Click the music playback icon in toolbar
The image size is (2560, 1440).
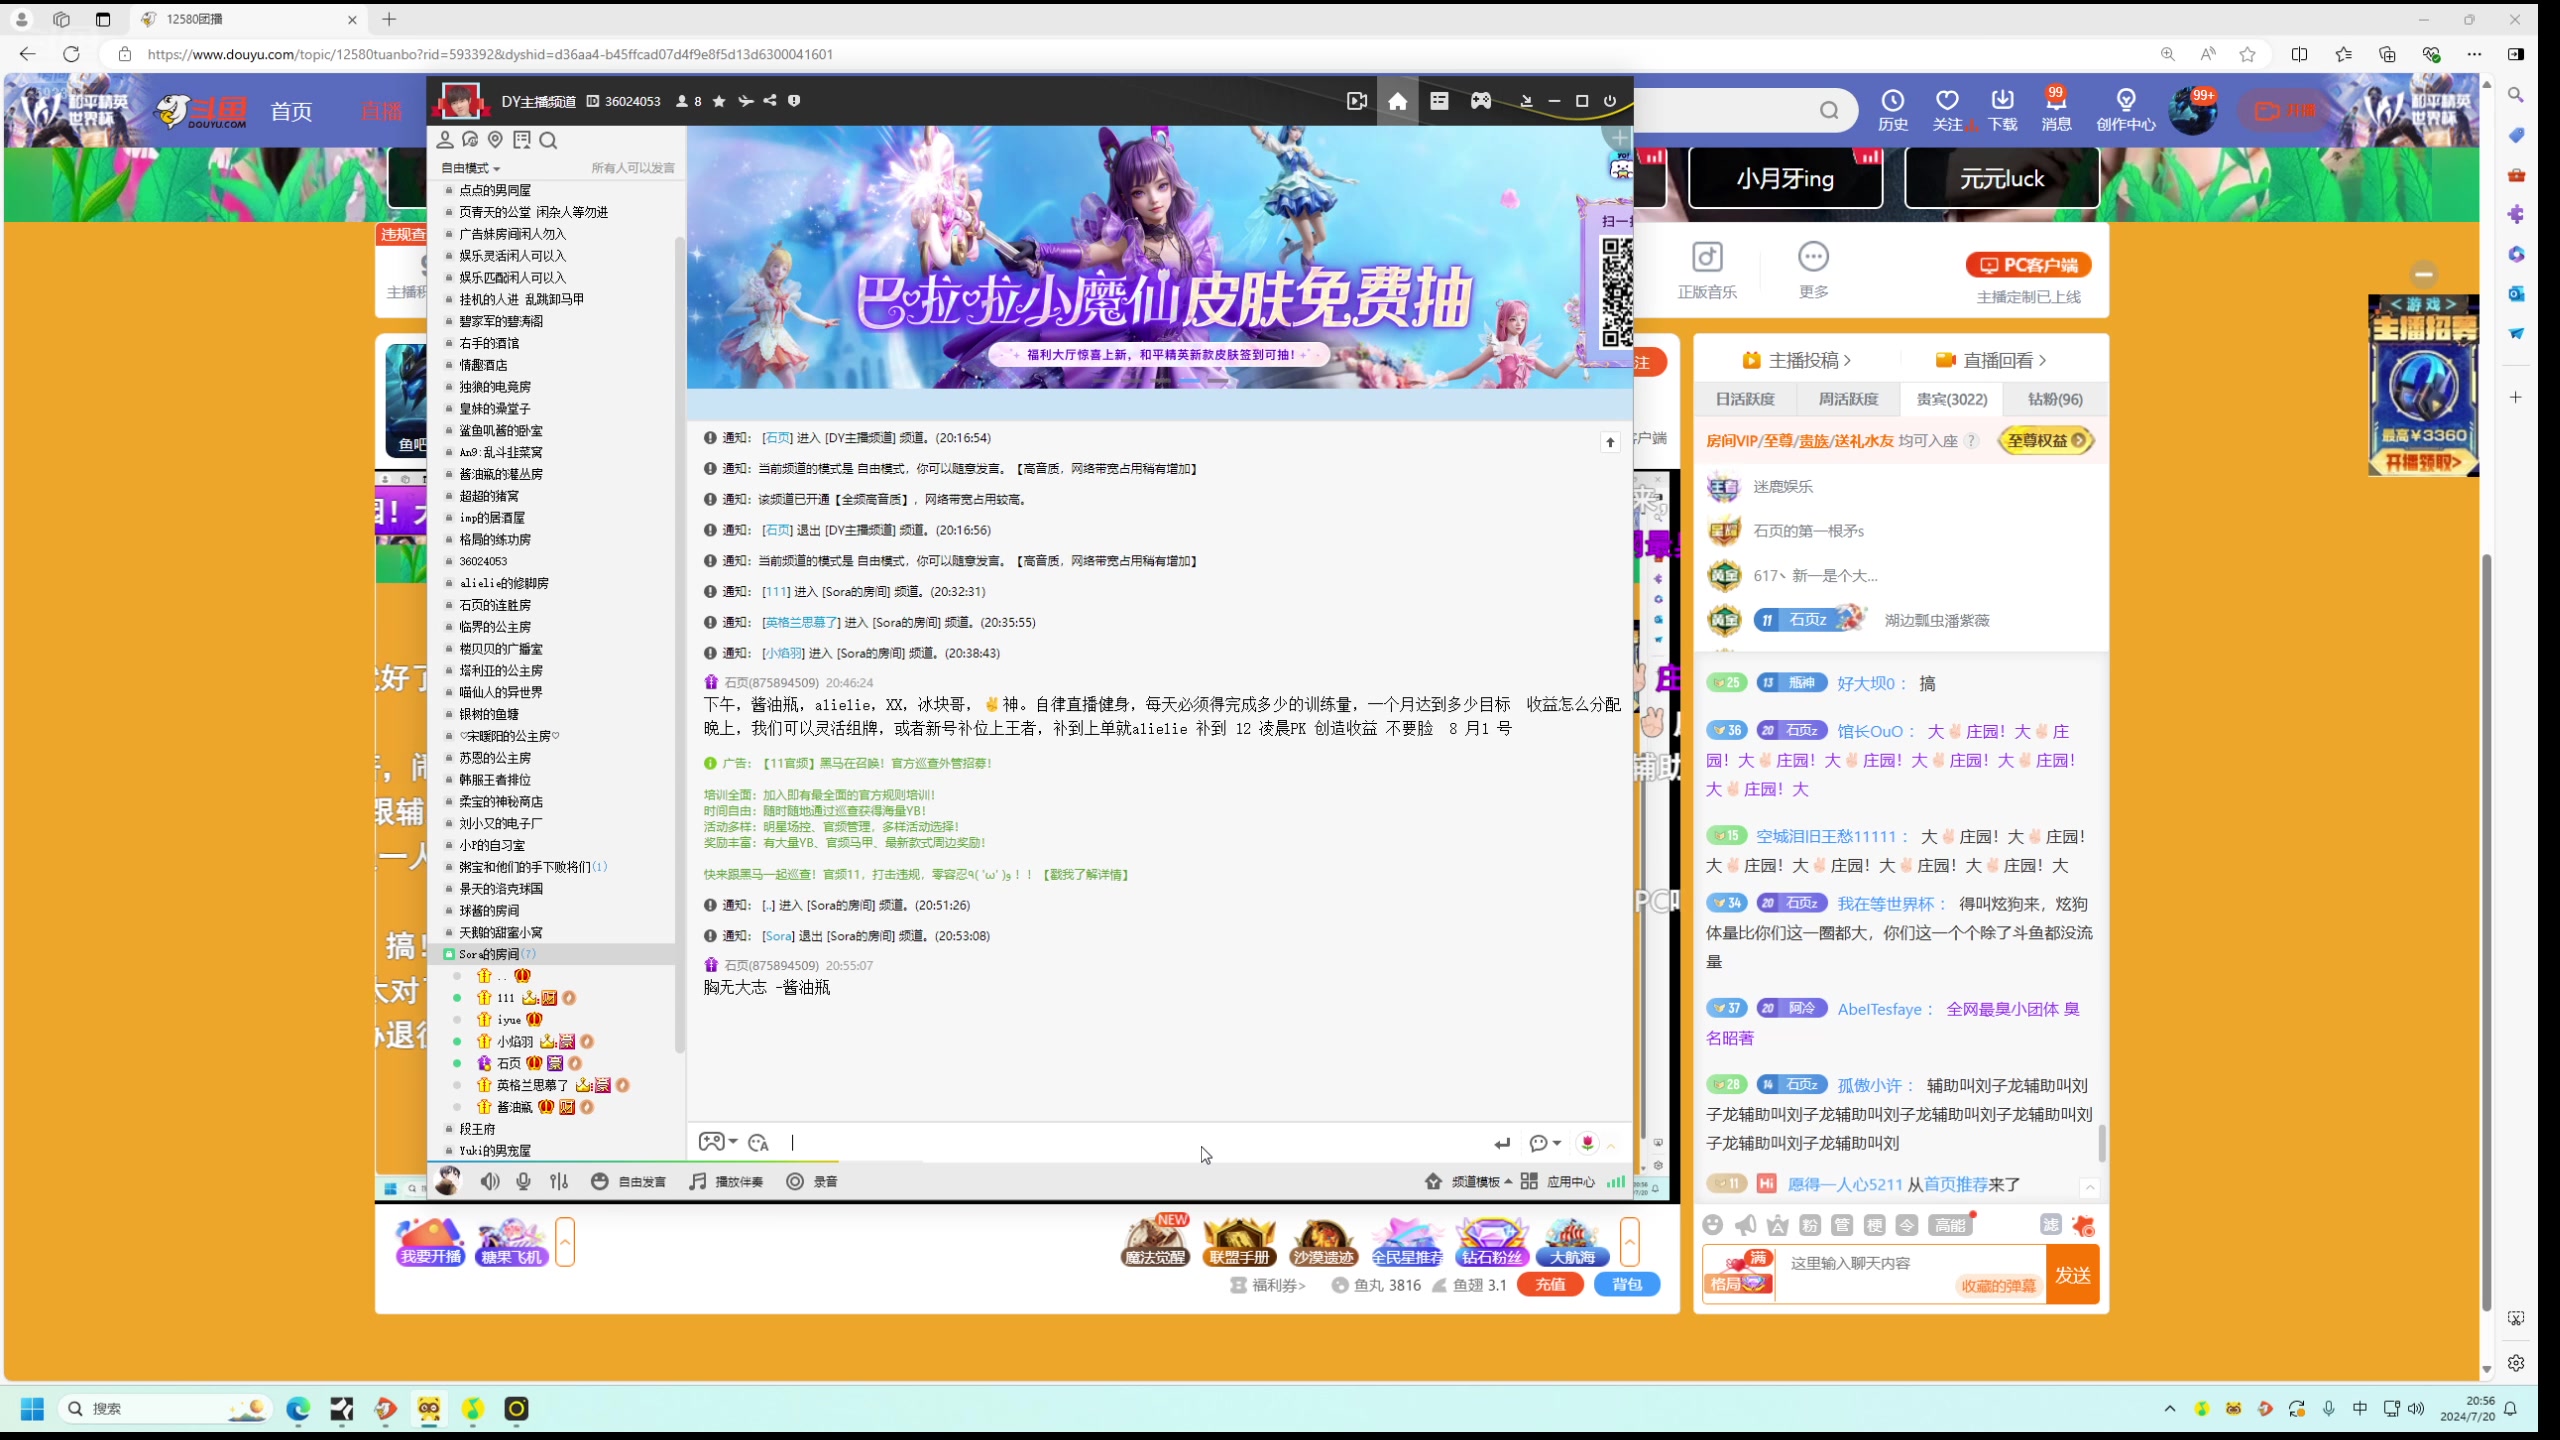[x=700, y=1182]
